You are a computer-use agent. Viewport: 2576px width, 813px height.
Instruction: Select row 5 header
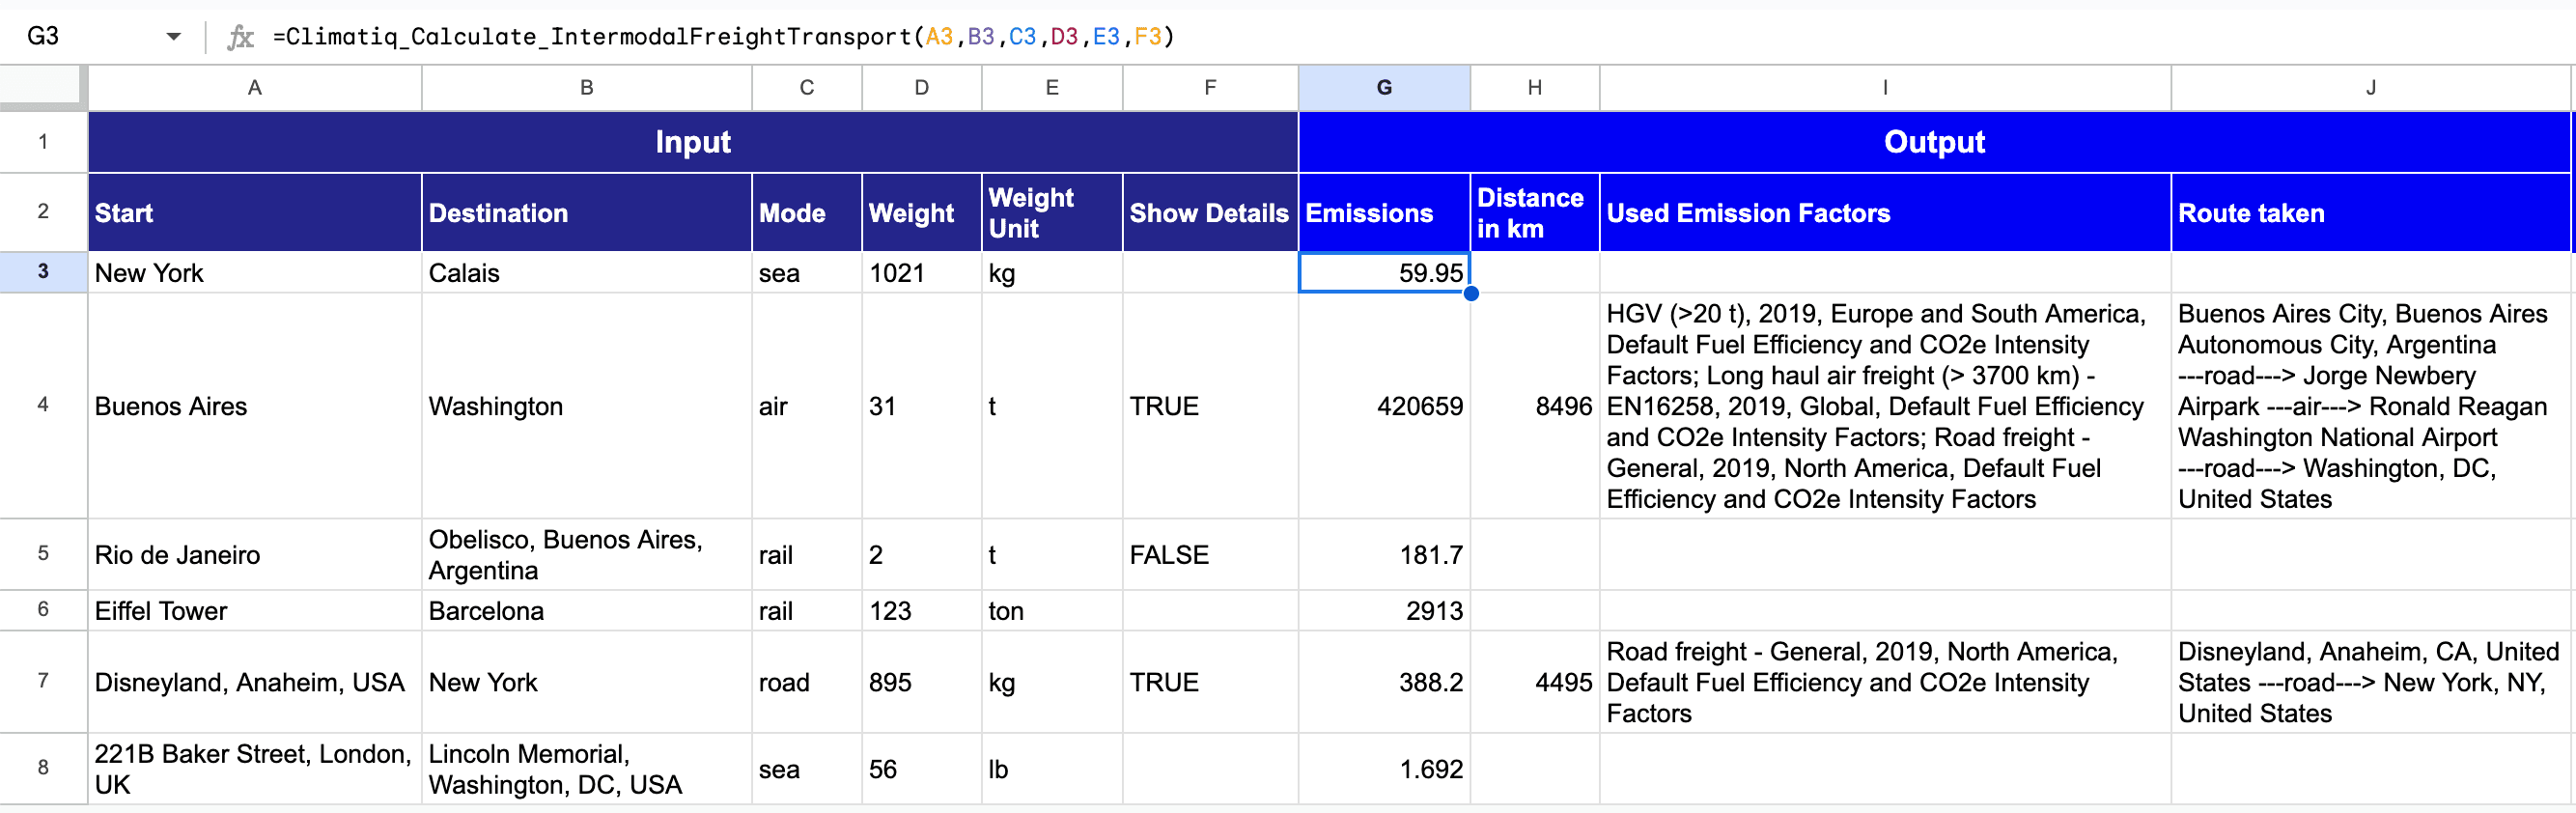pos(43,554)
